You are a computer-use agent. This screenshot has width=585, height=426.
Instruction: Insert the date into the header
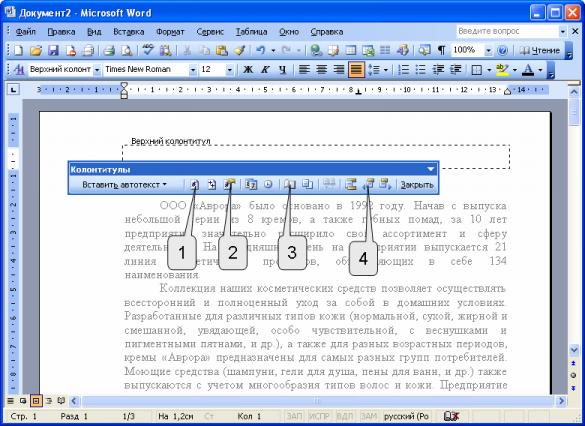[x=251, y=185]
